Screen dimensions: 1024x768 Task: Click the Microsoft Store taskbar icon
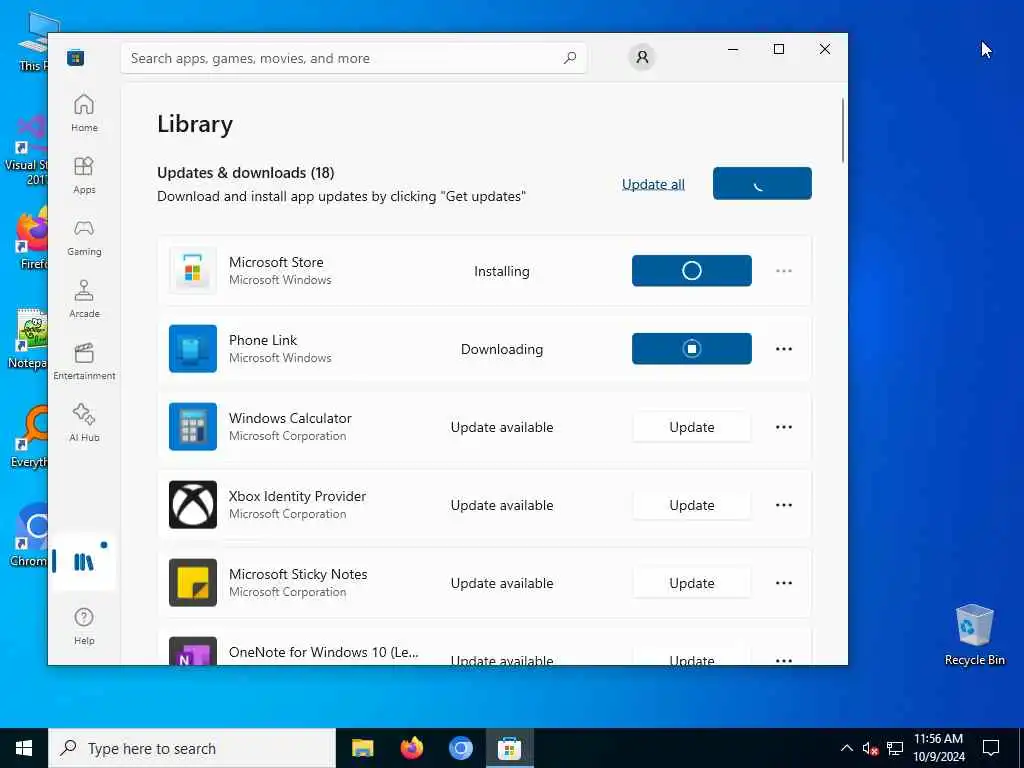tap(509, 748)
